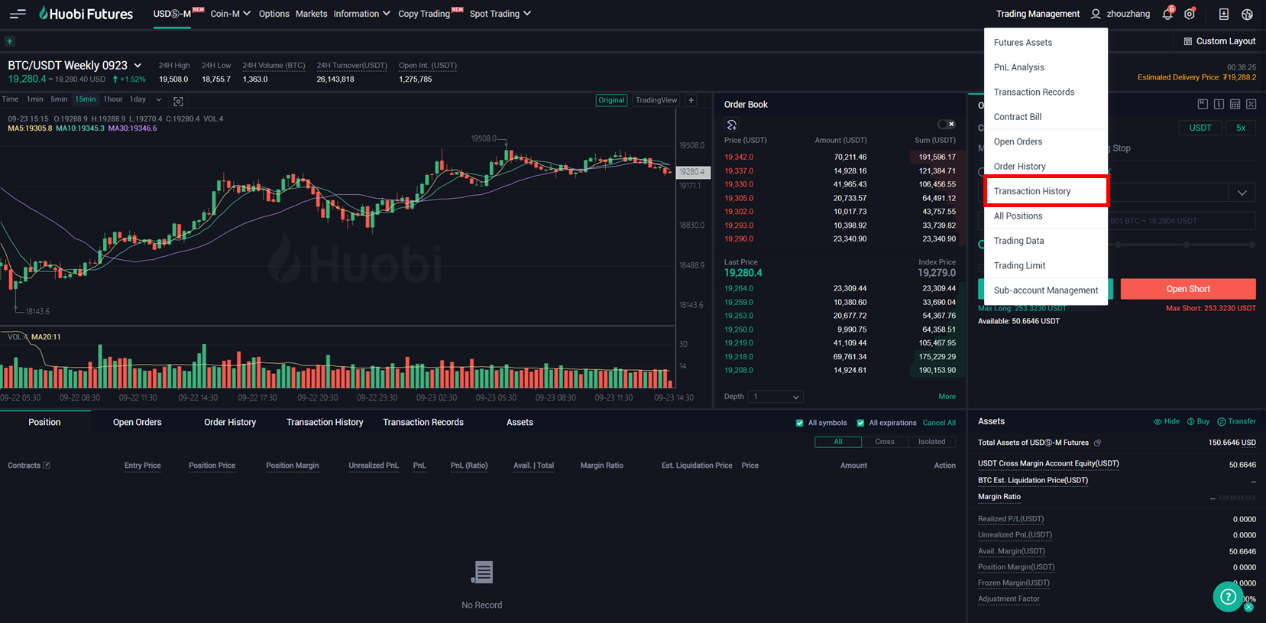Click the percent fee icon in order panel
Screen dimensions: 1266x623
(x=1251, y=104)
